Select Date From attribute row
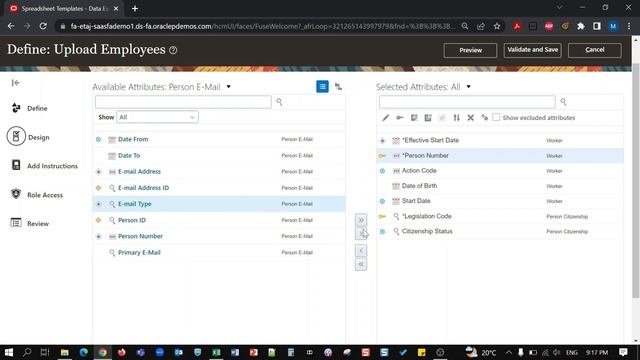The image size is (640, 360). click(219, 139)
